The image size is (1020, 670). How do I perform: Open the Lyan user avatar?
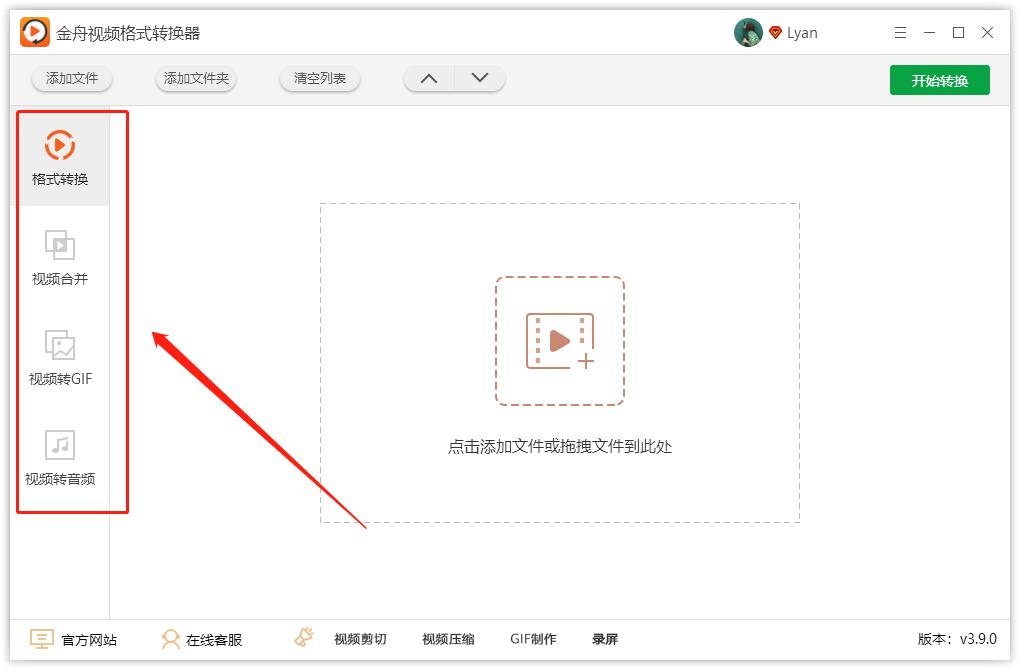click(x=746, y=31)
